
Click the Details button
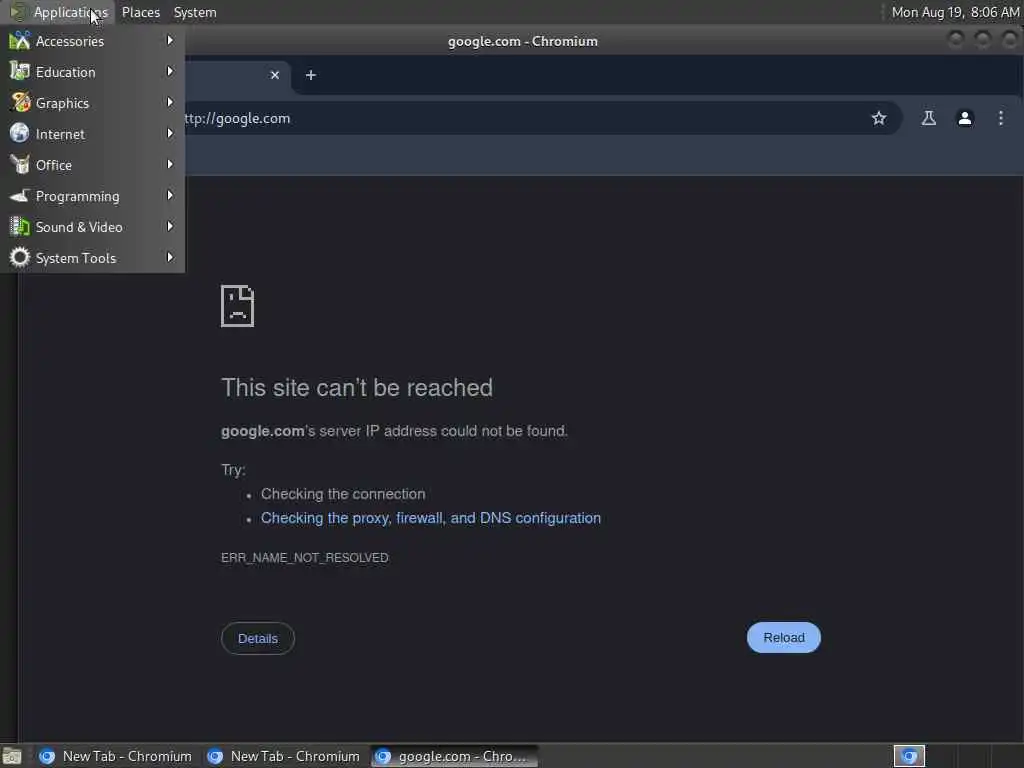[258, 638]
